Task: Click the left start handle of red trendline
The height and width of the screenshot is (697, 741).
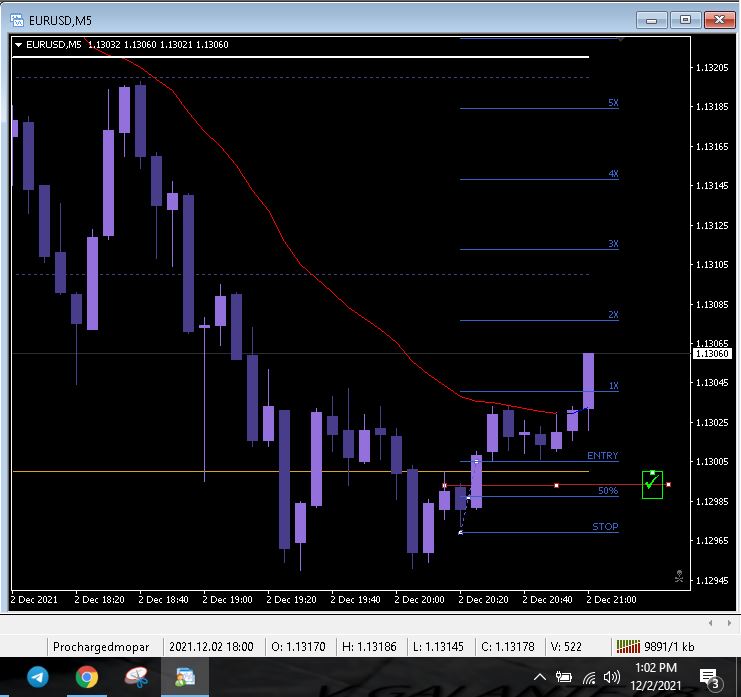Action: click(444, 485)
